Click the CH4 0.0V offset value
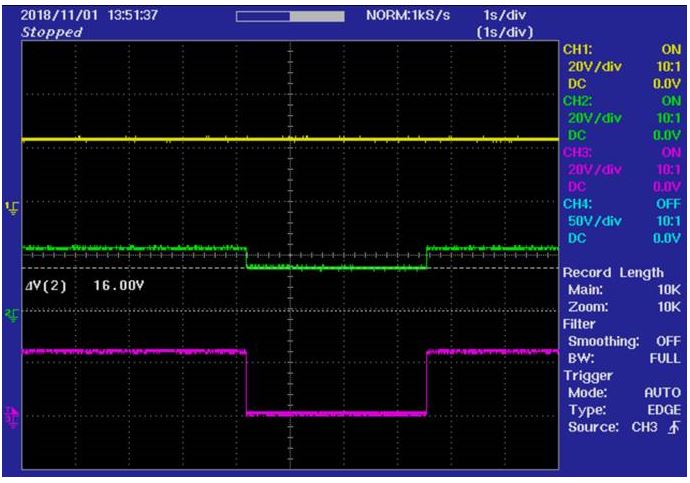The image size is (690, 483). click(667, 238)
